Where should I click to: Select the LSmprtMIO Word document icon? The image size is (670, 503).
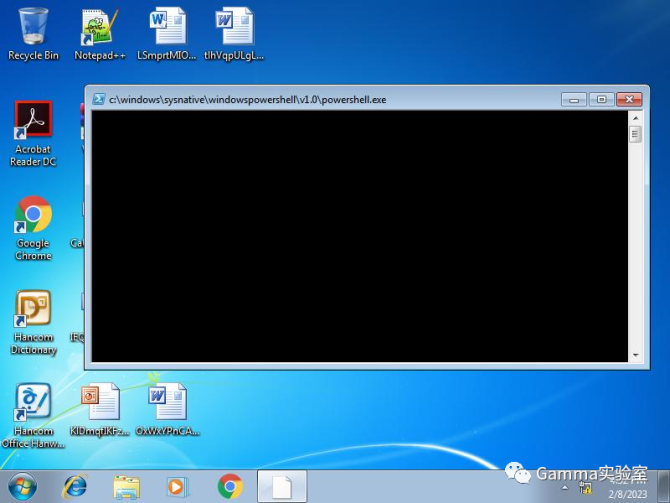(x=167, y=34)
